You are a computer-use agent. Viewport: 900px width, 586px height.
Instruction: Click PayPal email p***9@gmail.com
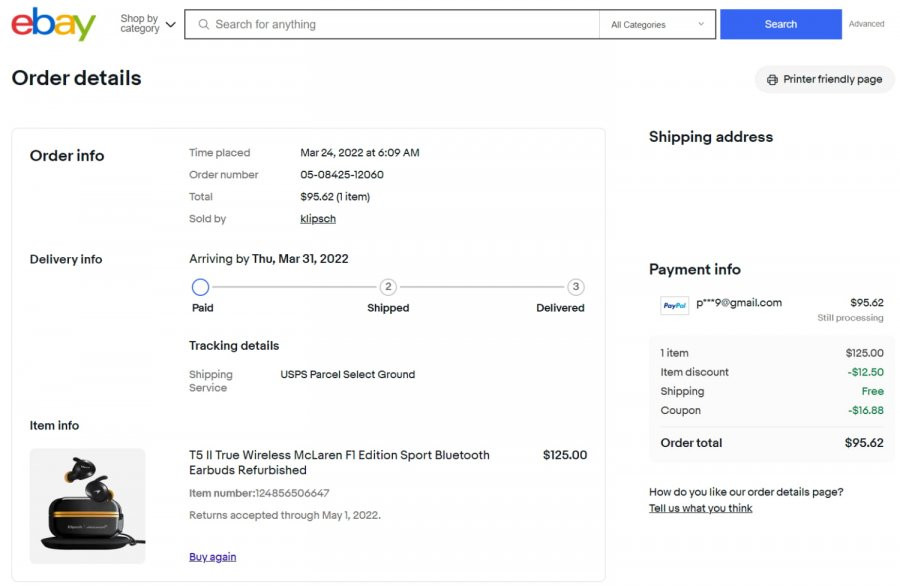coord(739,302)
